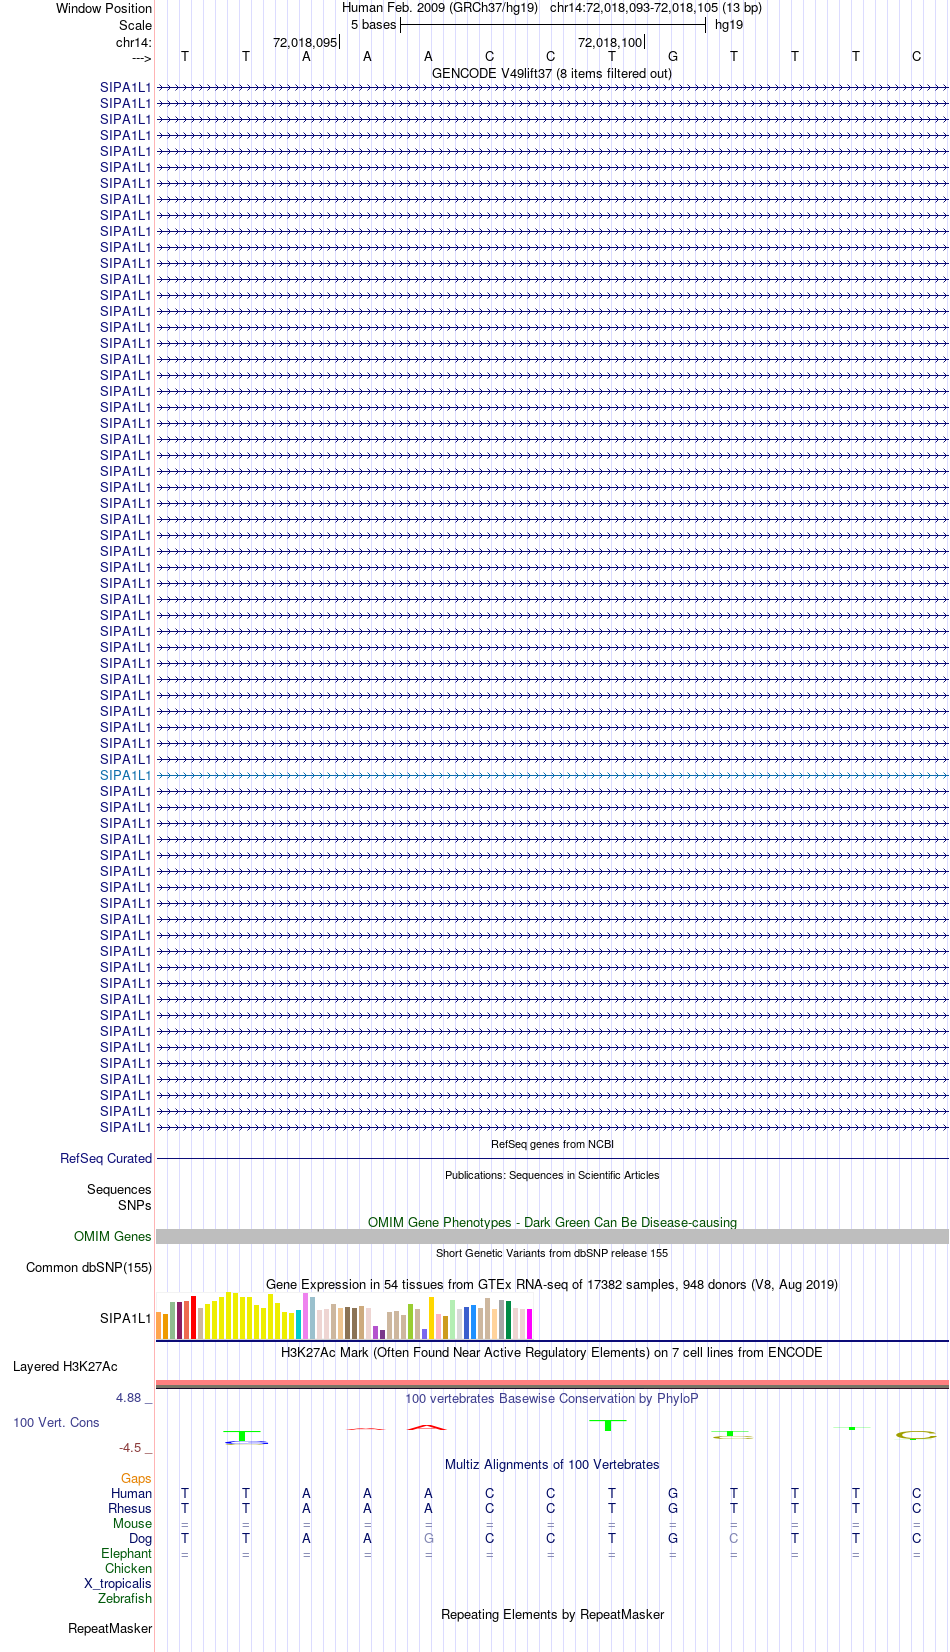Click the -4.5 lower PhyloP axis value

tap(130, 1447)
